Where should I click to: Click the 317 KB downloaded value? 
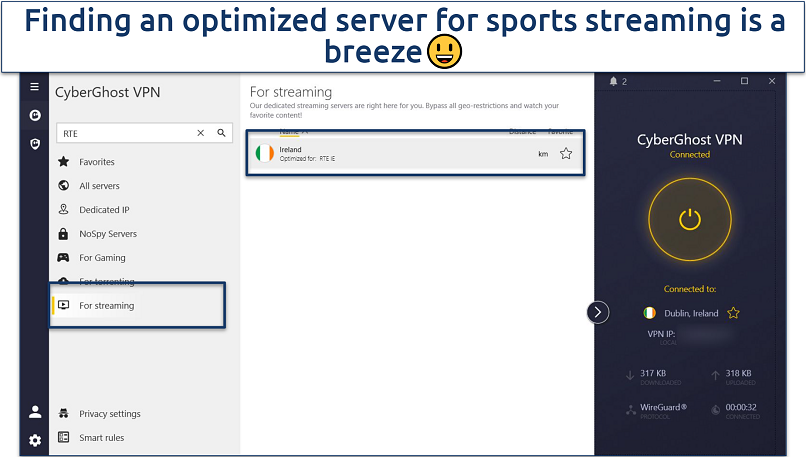pyautogui.click(x=653, y=373)
